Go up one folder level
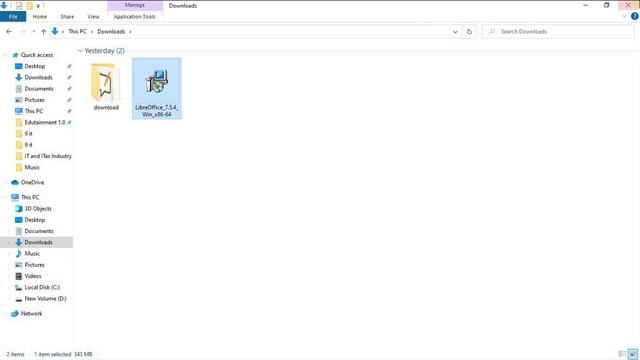 point(43,31)
